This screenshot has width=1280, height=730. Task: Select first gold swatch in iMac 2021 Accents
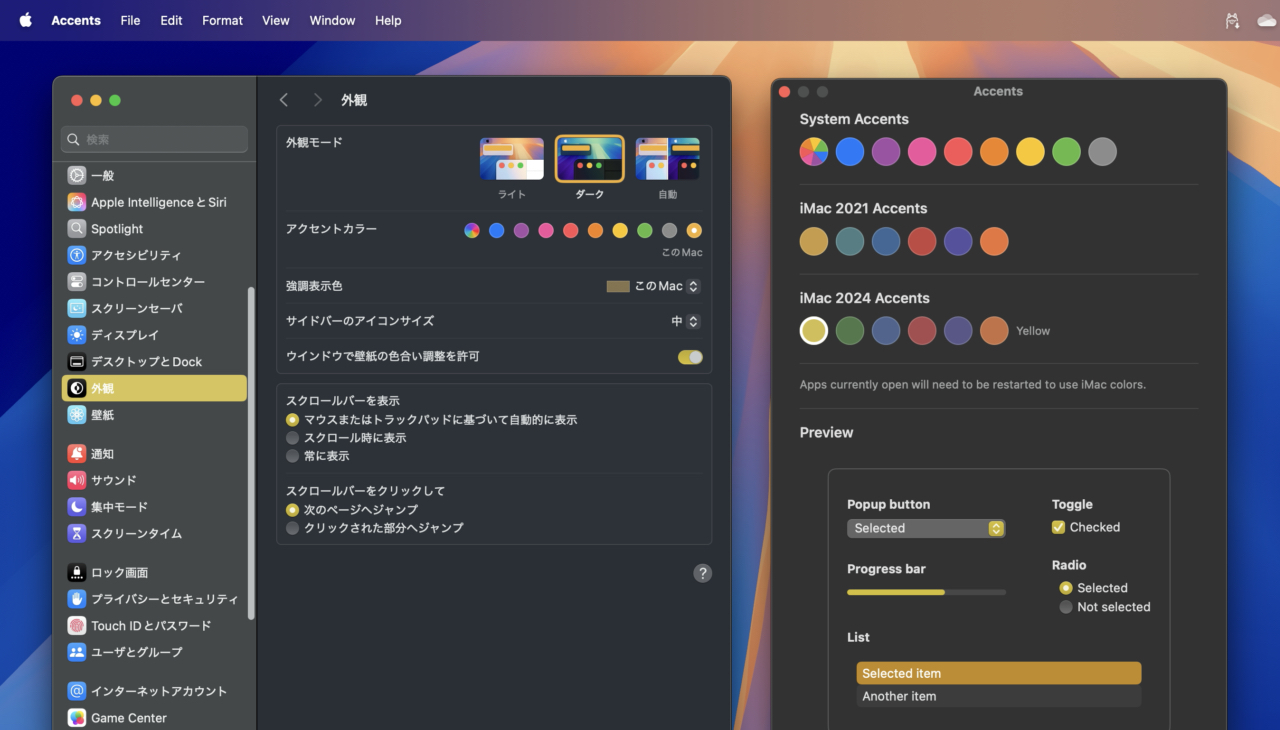click(814, 241)
